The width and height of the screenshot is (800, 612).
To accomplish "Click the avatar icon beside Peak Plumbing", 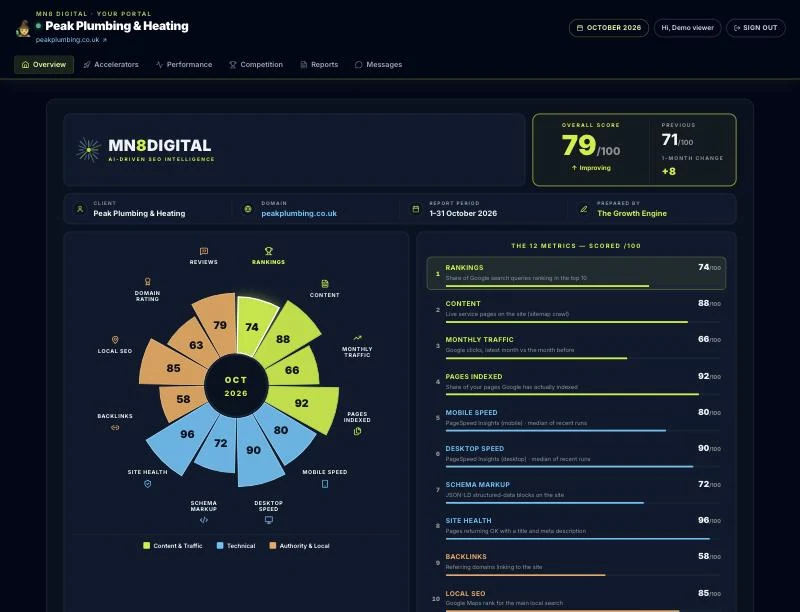I will tap(23, 29).
